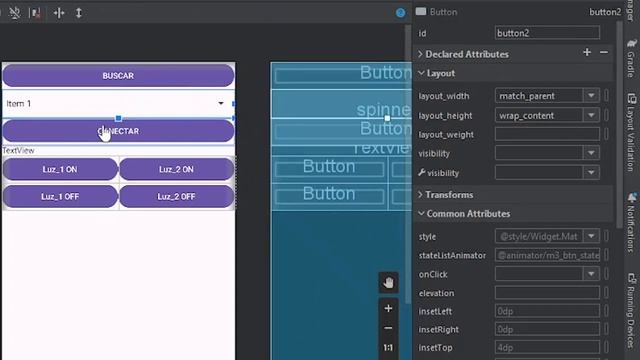
Task: Open the Layout Validation side panel
Action: [631, 132]
